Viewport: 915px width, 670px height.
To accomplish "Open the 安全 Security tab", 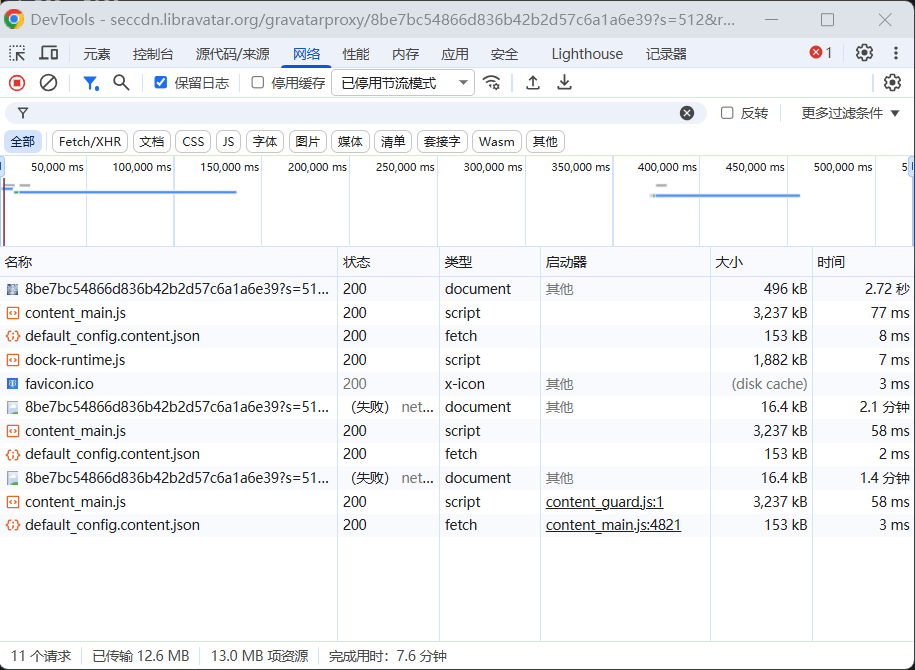I will tap(504, 54).
